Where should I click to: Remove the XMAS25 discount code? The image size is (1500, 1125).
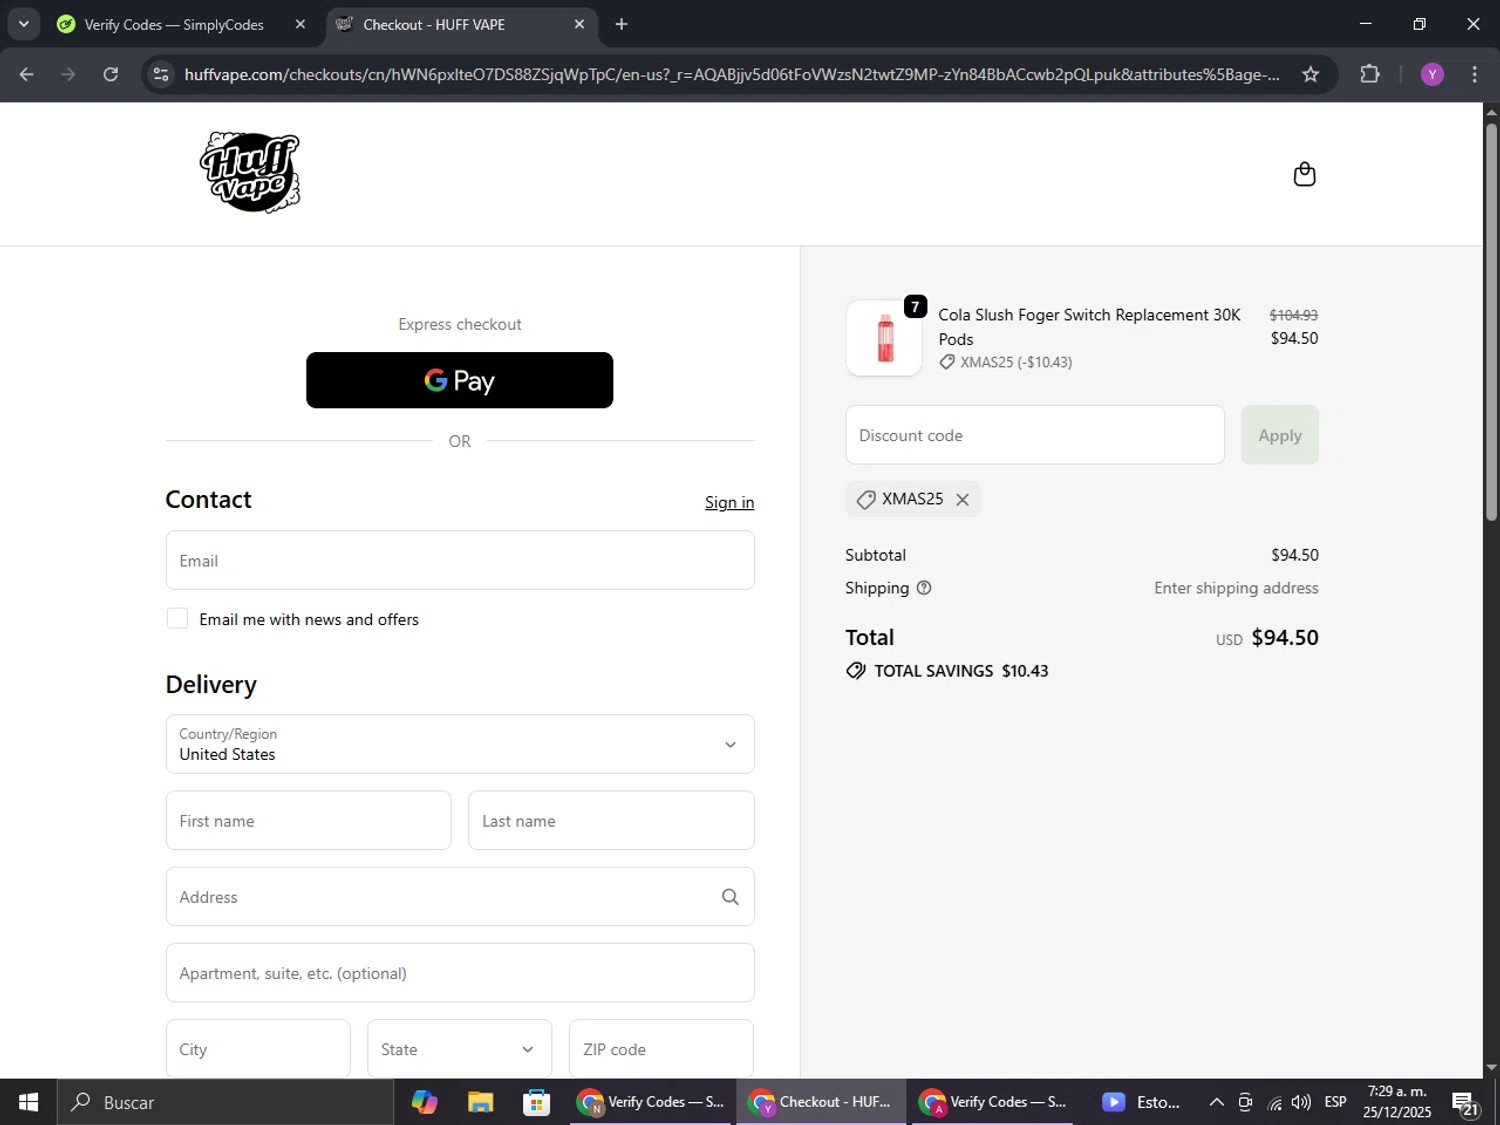tap(962, 499)
